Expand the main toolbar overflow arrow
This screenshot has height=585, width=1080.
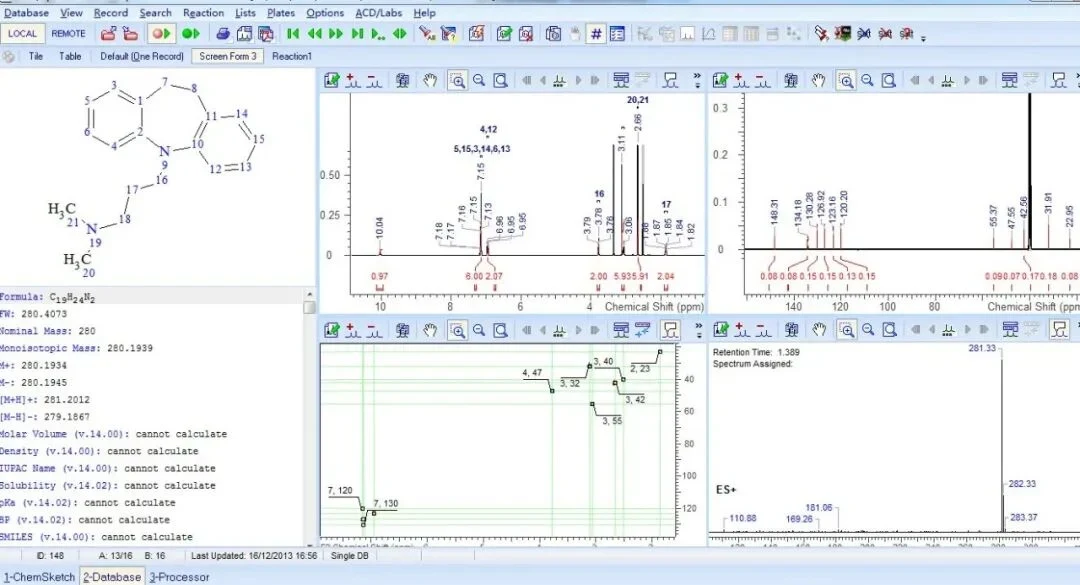coord(923,37)
